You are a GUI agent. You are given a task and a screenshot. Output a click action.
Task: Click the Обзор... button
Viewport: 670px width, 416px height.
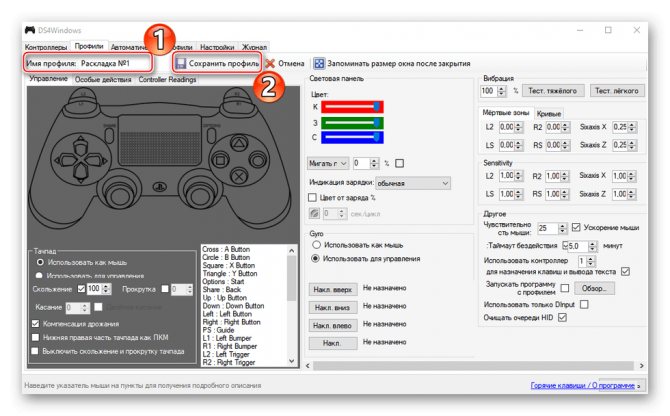[594, 289]
